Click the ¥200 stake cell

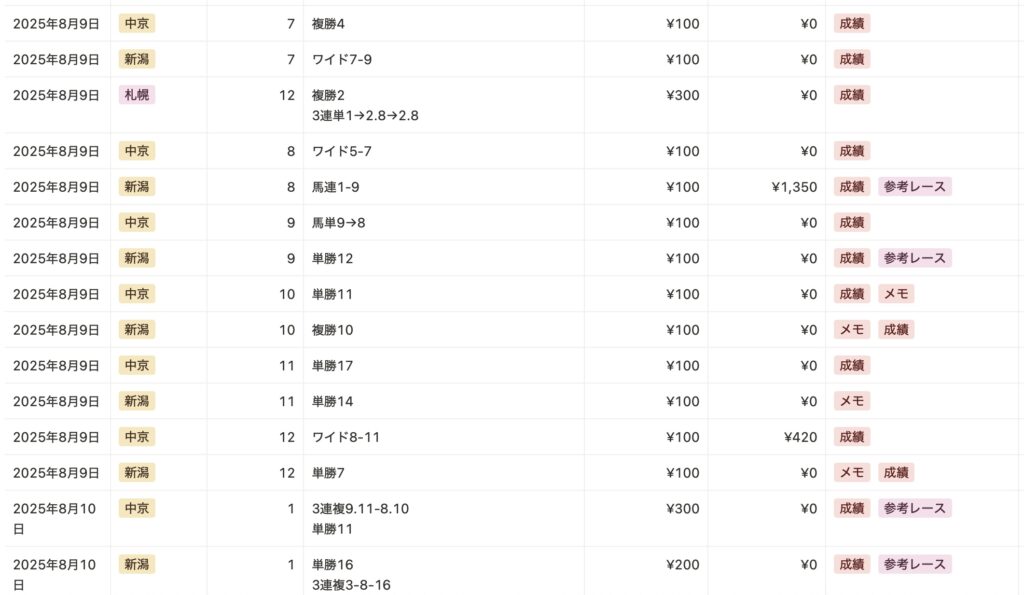coord(682,565)
